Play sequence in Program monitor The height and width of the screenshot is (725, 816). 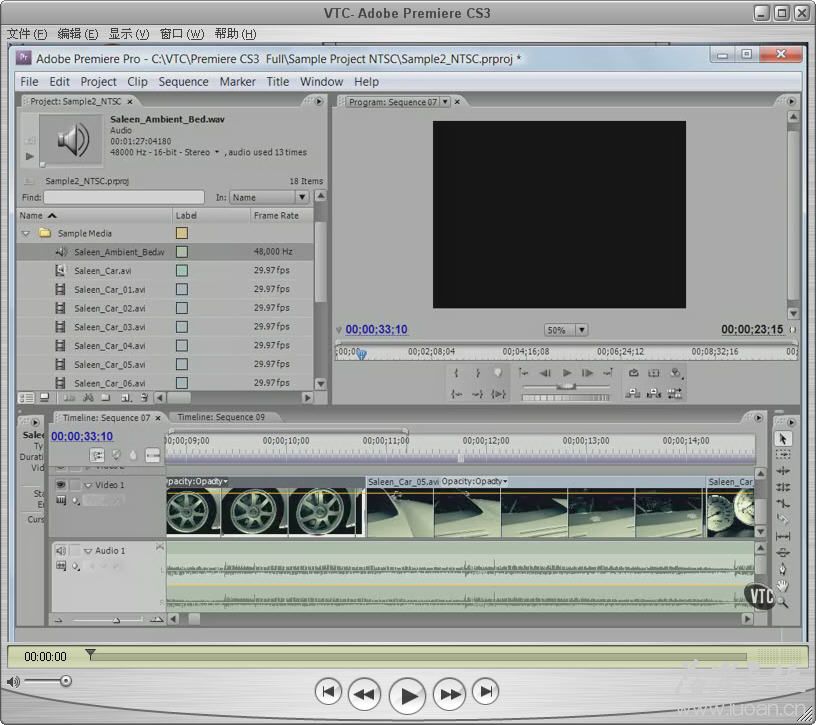[x=567, y=373]
